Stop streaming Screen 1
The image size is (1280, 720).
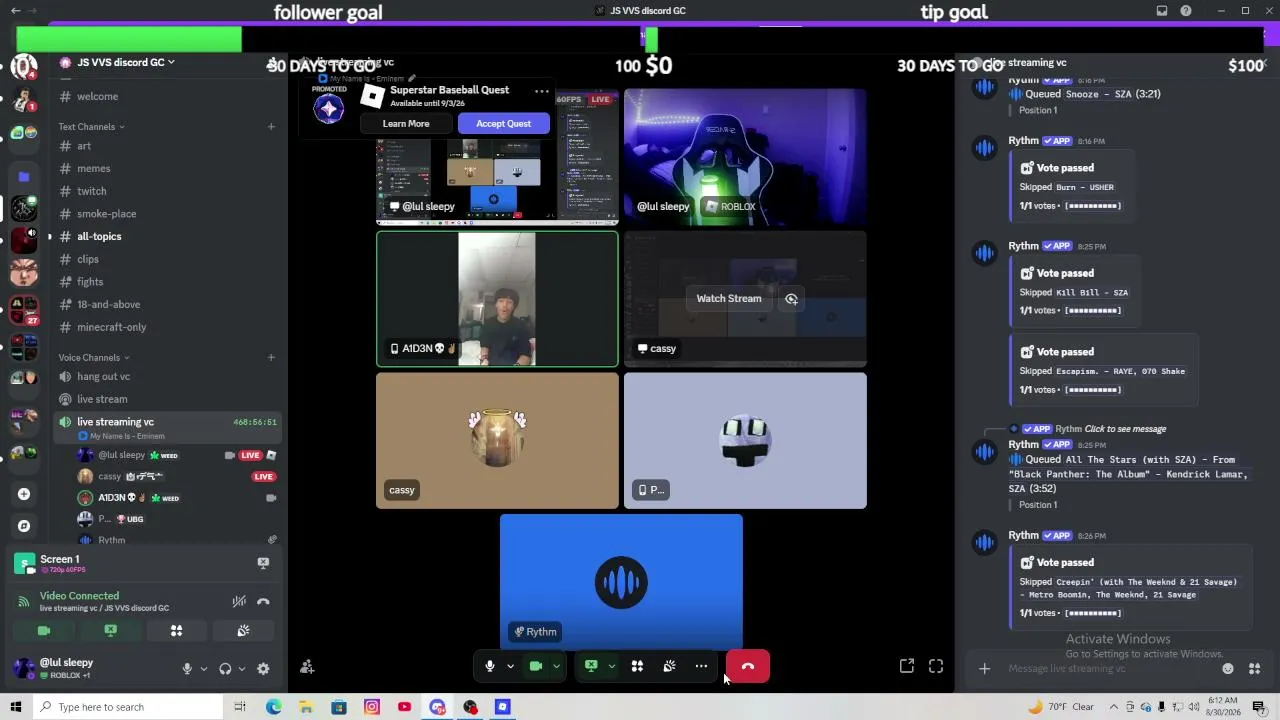click(263, 563)
